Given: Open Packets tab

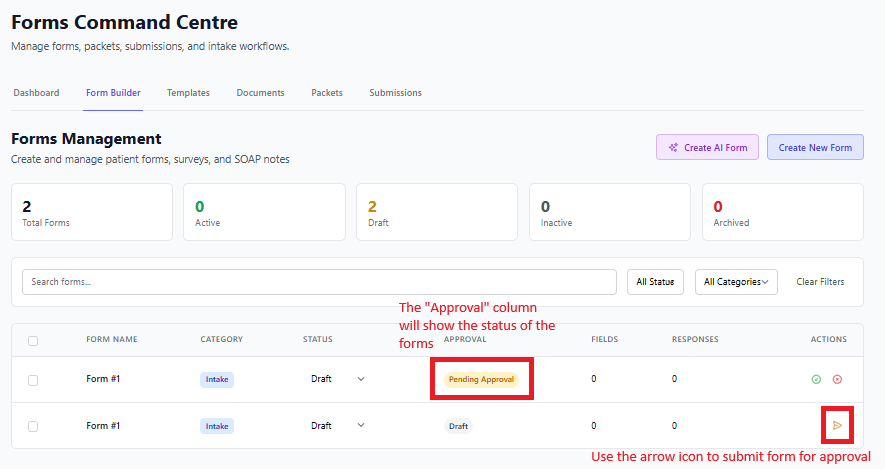Looking at the screenshot, I should [x=327, y=93].
